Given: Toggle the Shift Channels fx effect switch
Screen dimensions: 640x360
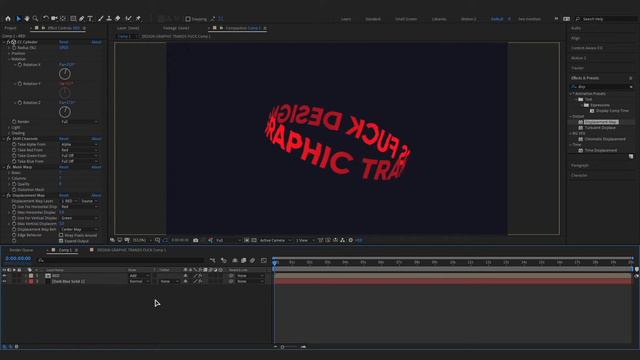Looking at the screenshot, I should tap(9, 139).
